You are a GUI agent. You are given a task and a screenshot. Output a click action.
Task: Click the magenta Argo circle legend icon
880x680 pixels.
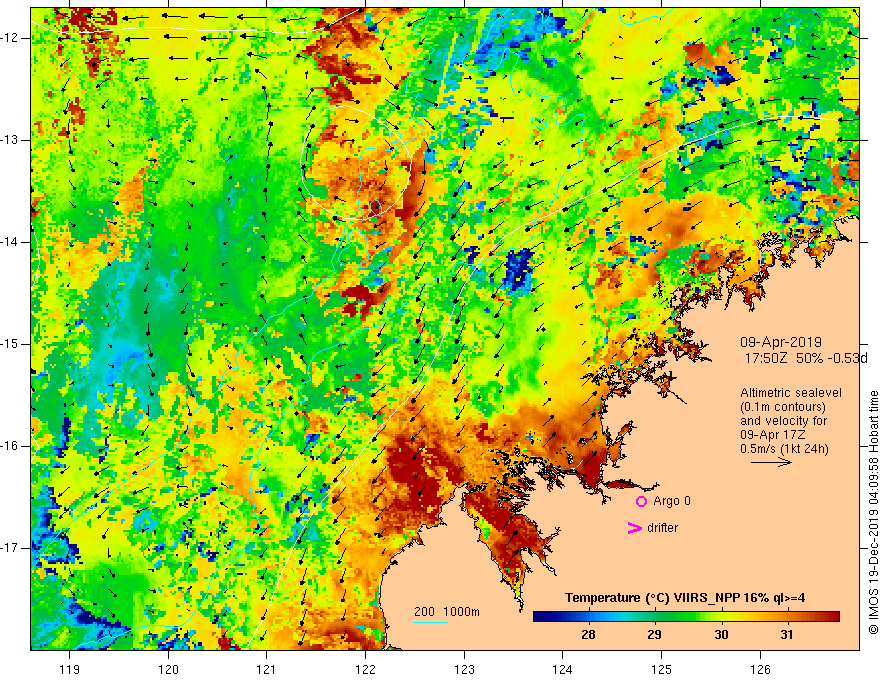(641, 501)
